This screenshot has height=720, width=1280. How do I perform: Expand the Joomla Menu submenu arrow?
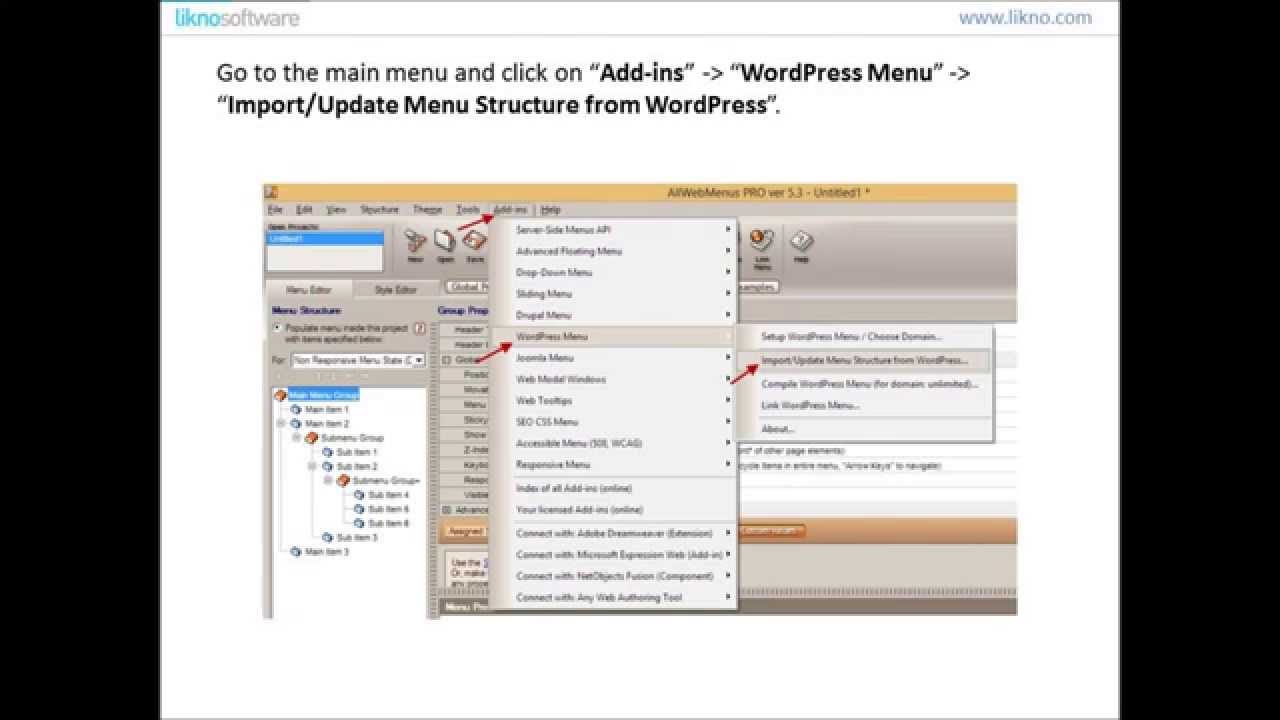click(728, 357)
